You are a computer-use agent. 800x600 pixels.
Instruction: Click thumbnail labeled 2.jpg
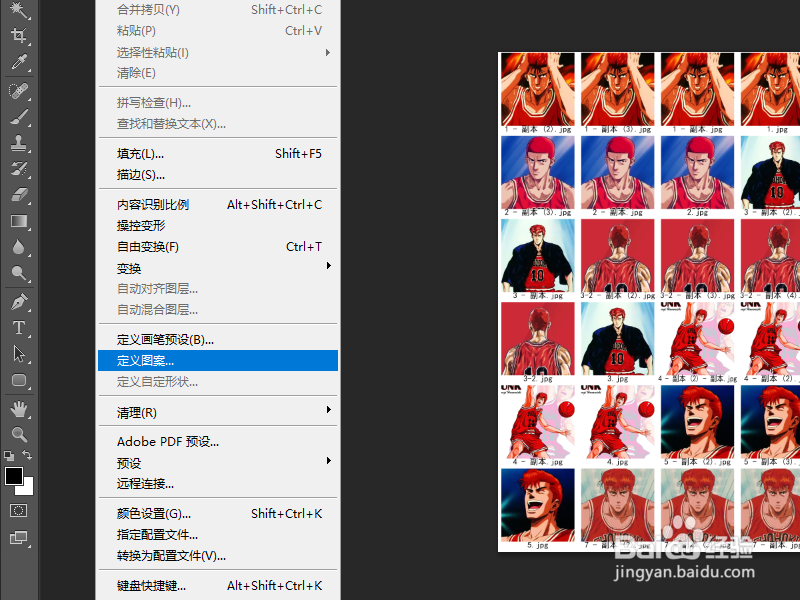[697, 172]
